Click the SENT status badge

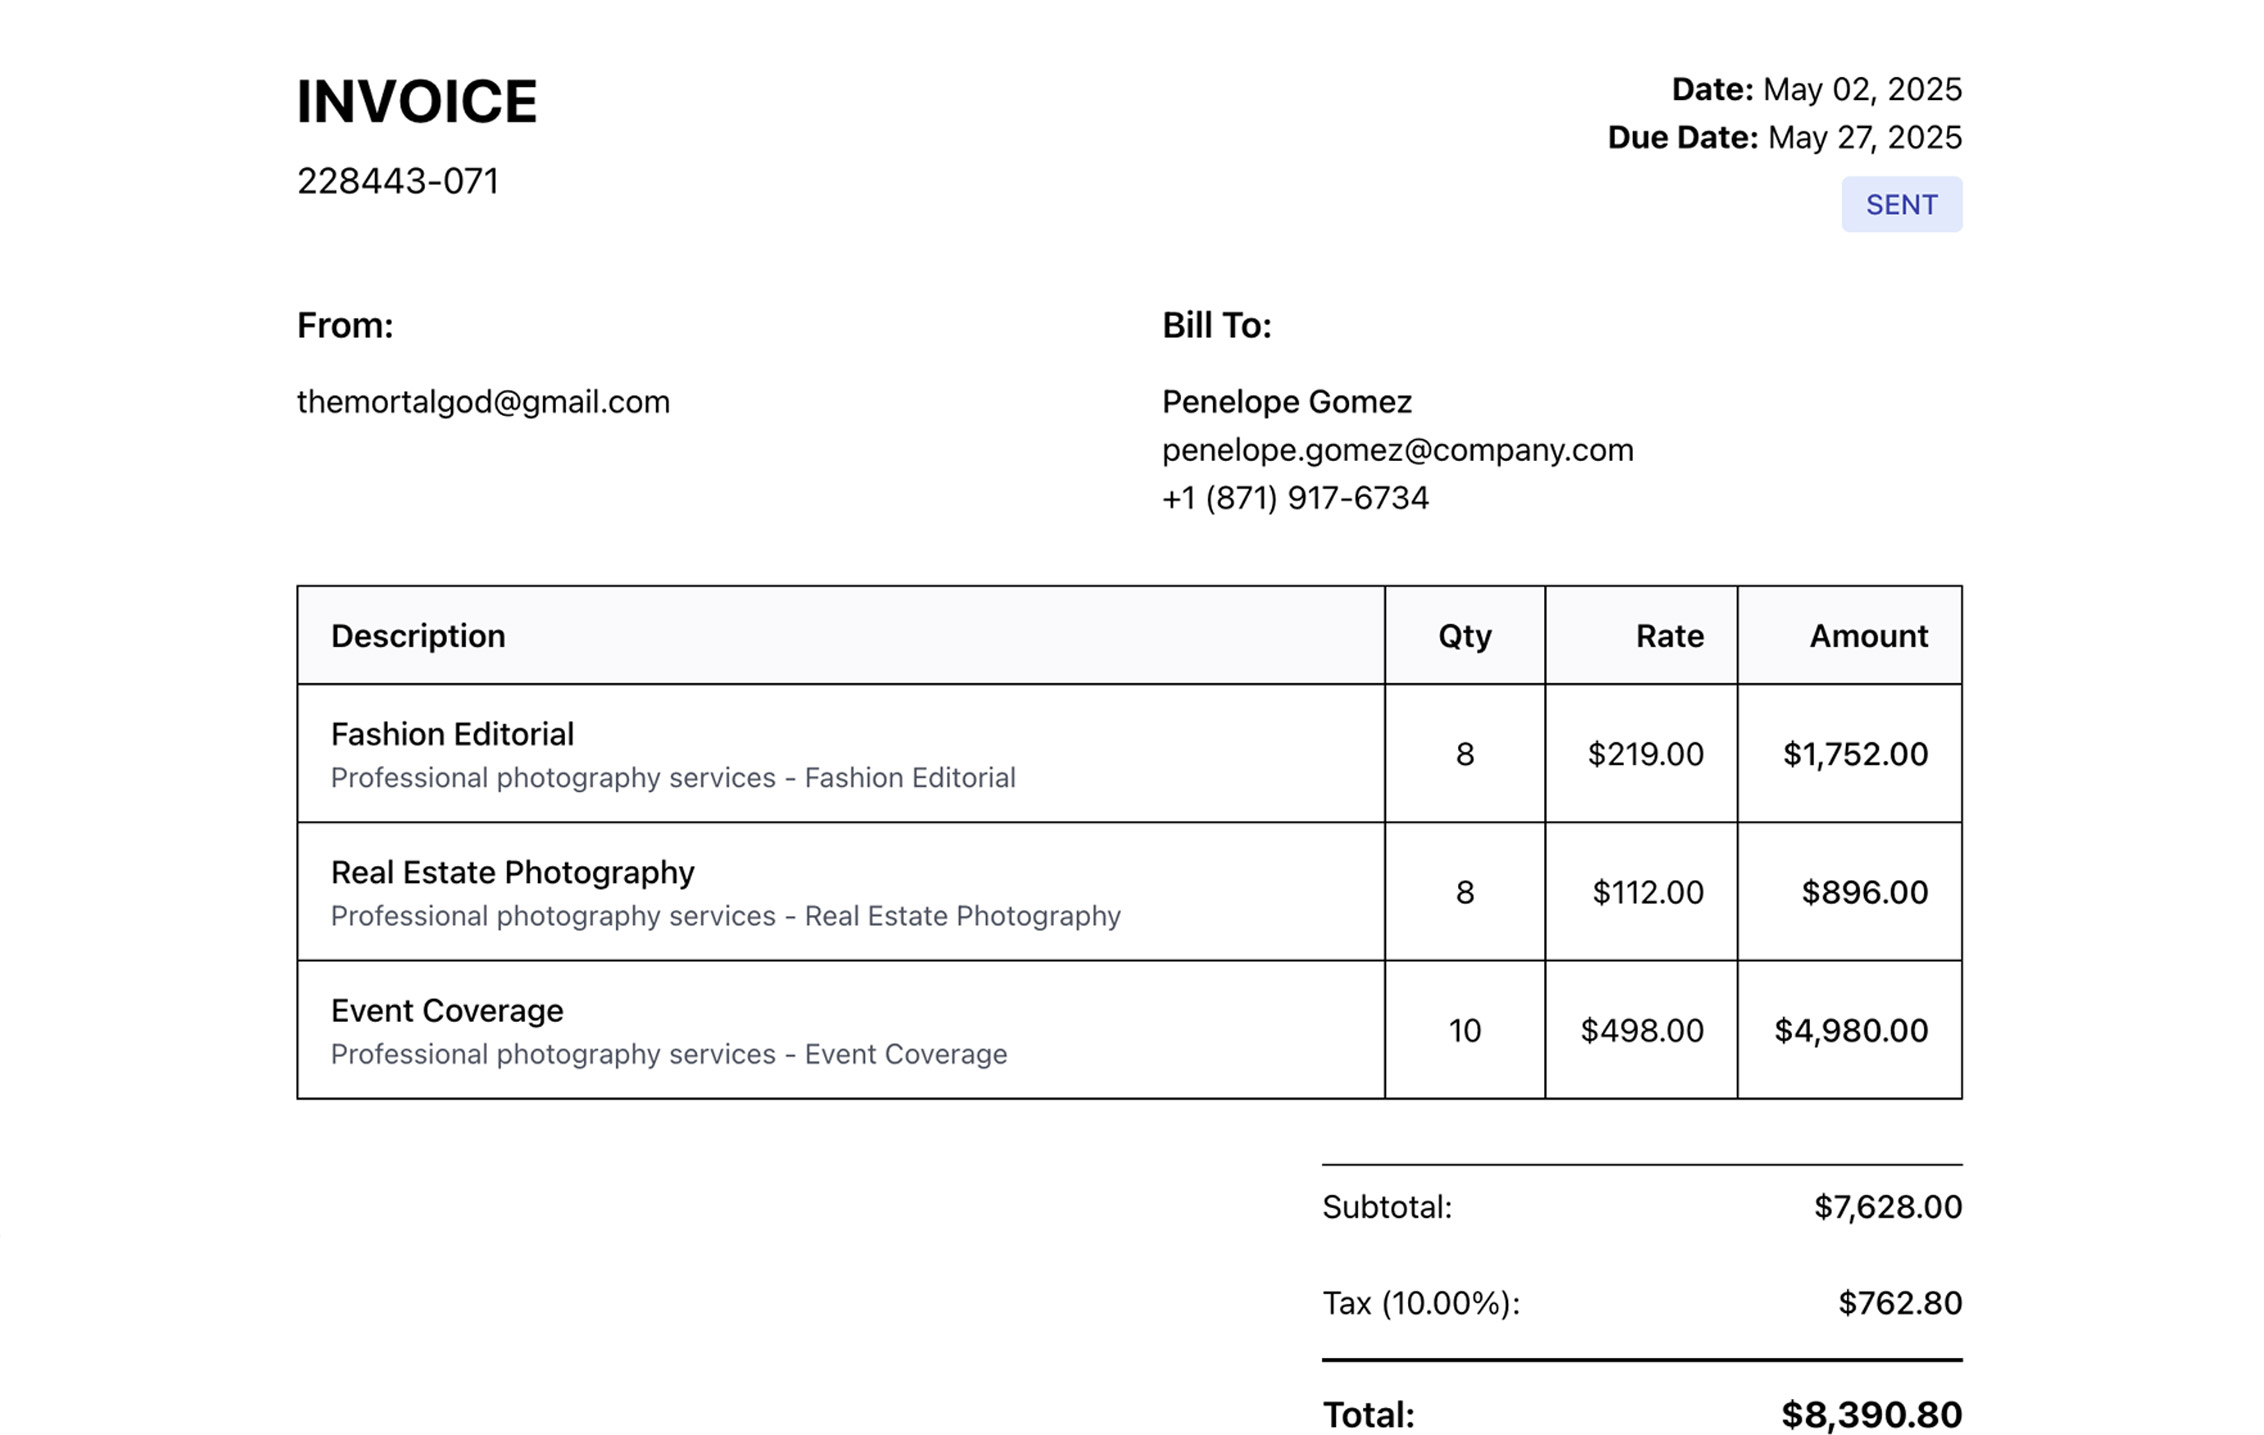tap(1901, 205)
